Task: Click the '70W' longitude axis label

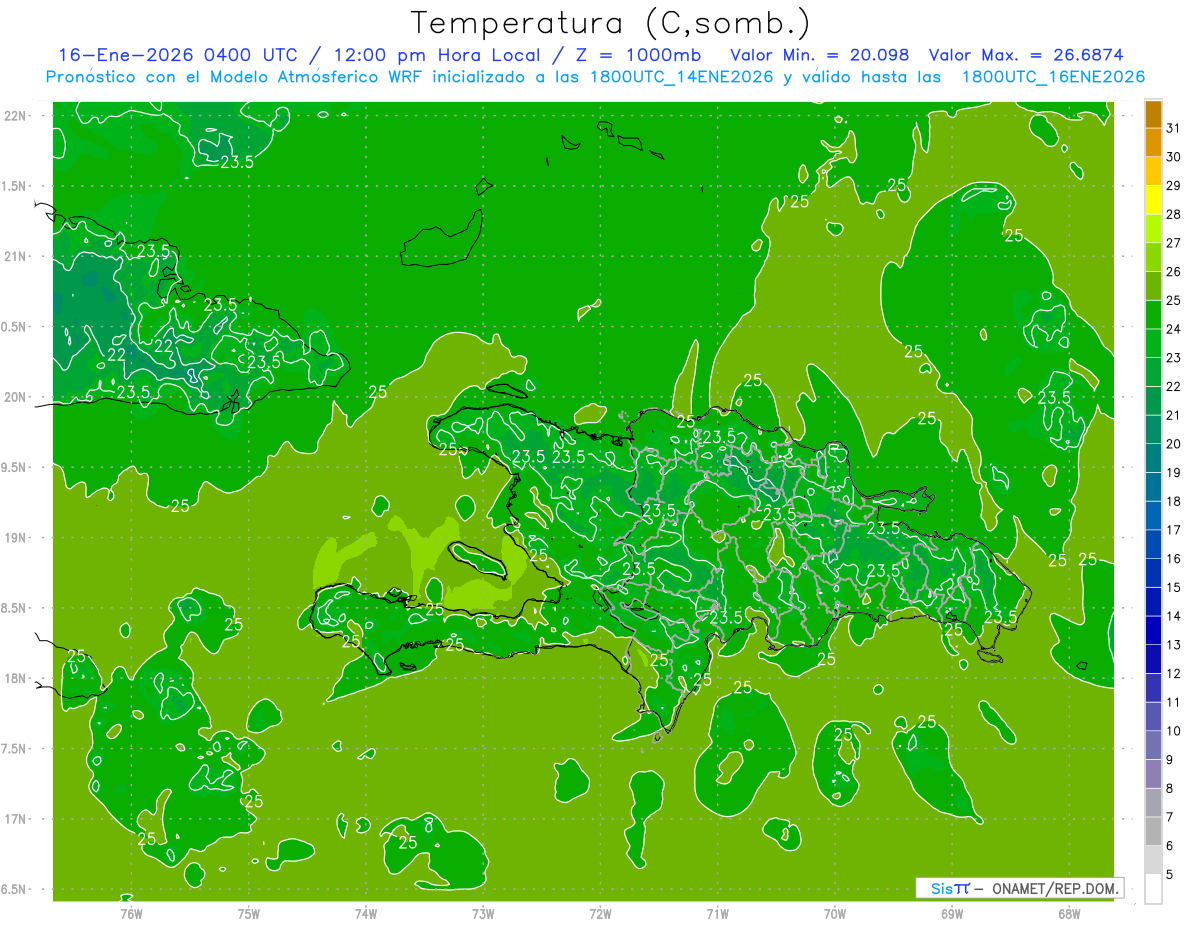Action: pyautogui.click(x=835, y=914)
